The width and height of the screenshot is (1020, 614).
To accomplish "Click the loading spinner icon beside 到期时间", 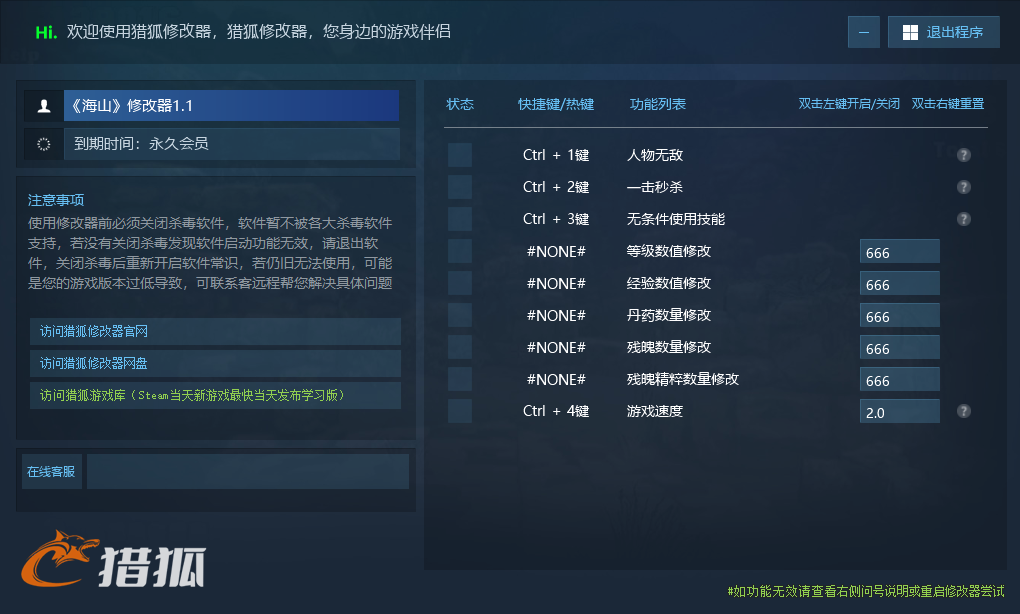I will click(44, 144).
